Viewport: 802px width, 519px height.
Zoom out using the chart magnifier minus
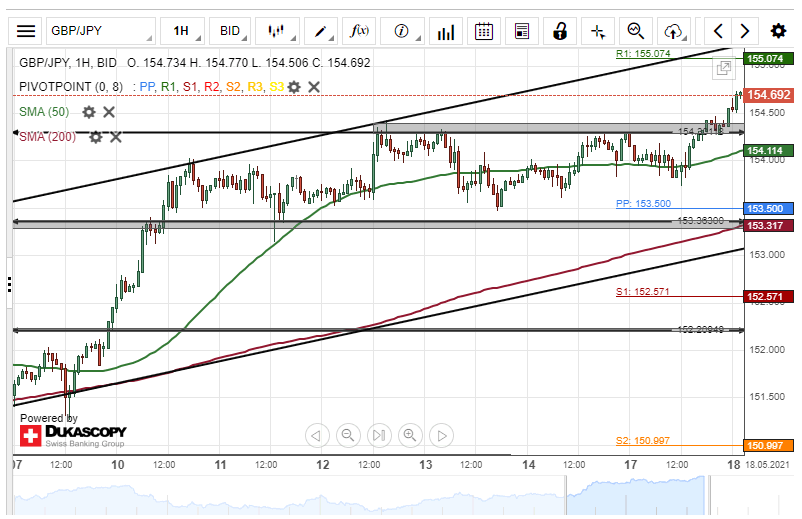click(x=348, y=435)
